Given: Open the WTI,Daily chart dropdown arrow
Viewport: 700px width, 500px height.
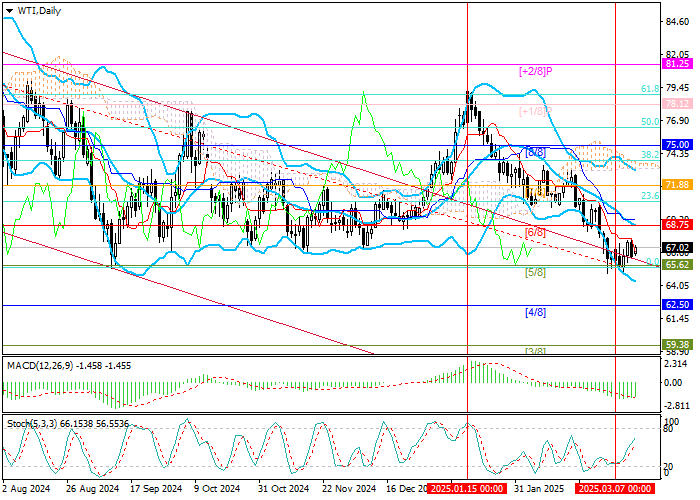Looking at the screenshot, I should [9, 9].
